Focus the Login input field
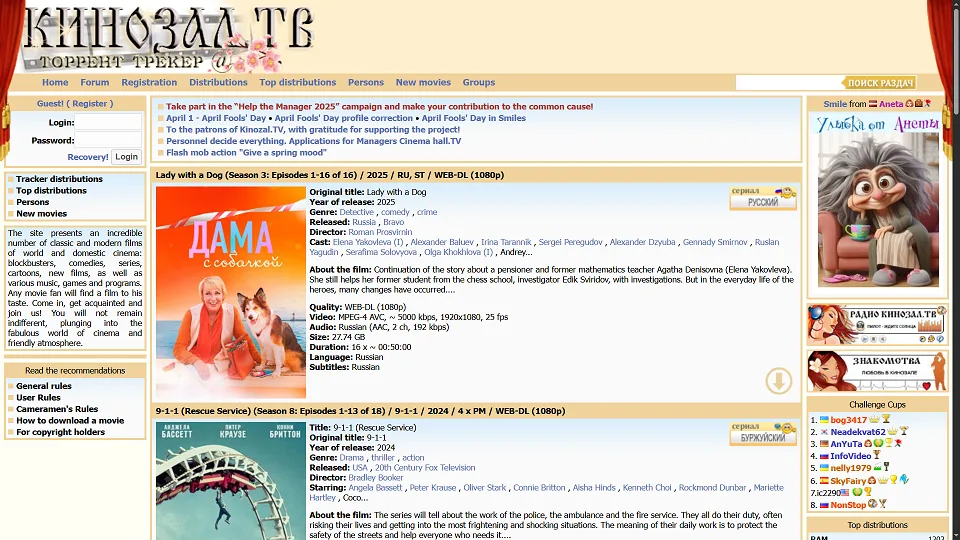The height and width of the screenshot is (540, 960). click(108, 122)
